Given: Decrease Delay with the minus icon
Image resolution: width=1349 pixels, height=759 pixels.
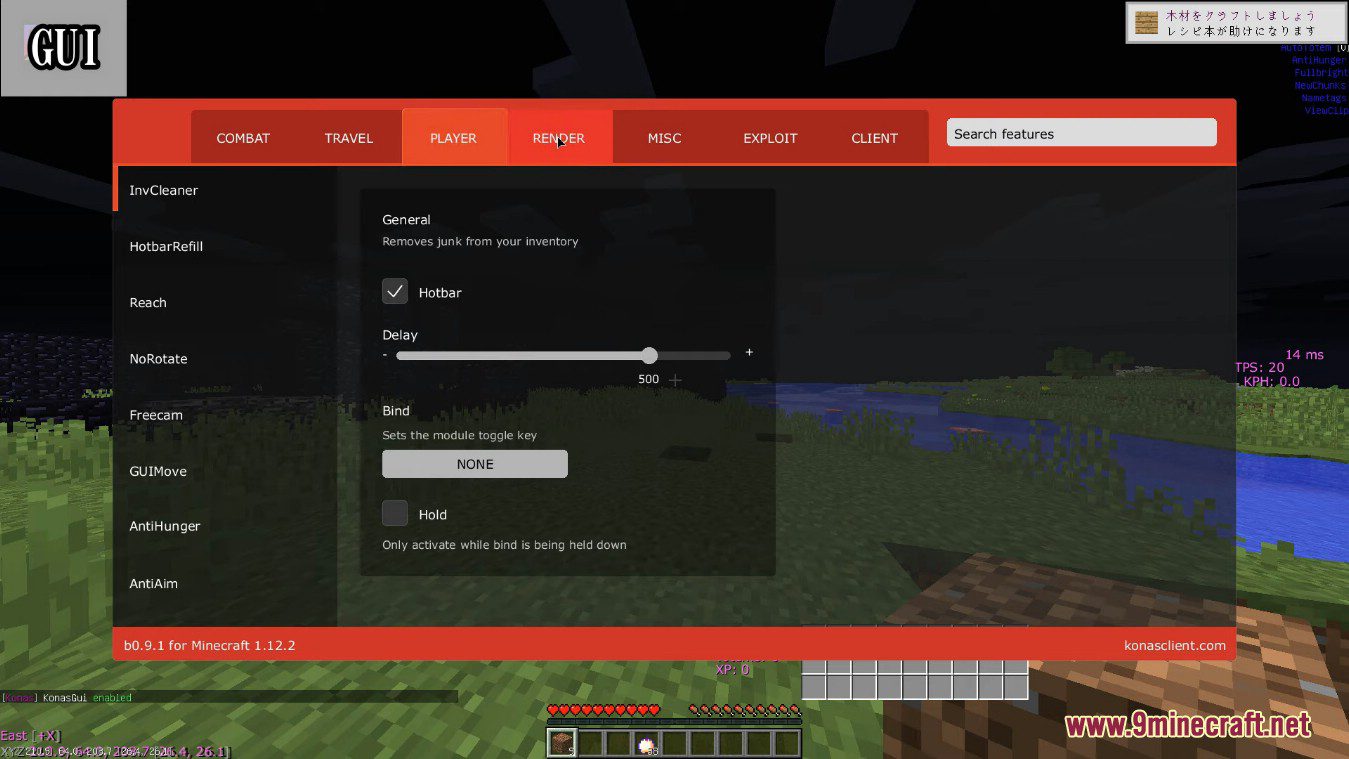Looking at the screenshot, I should [385, 354].
